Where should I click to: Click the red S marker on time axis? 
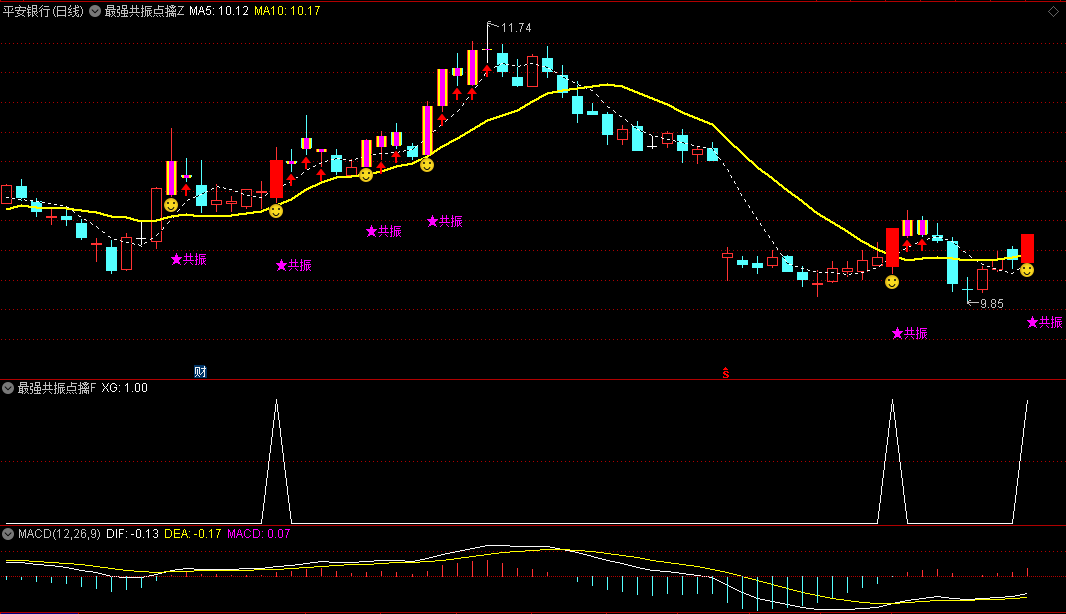pos(725,373)
